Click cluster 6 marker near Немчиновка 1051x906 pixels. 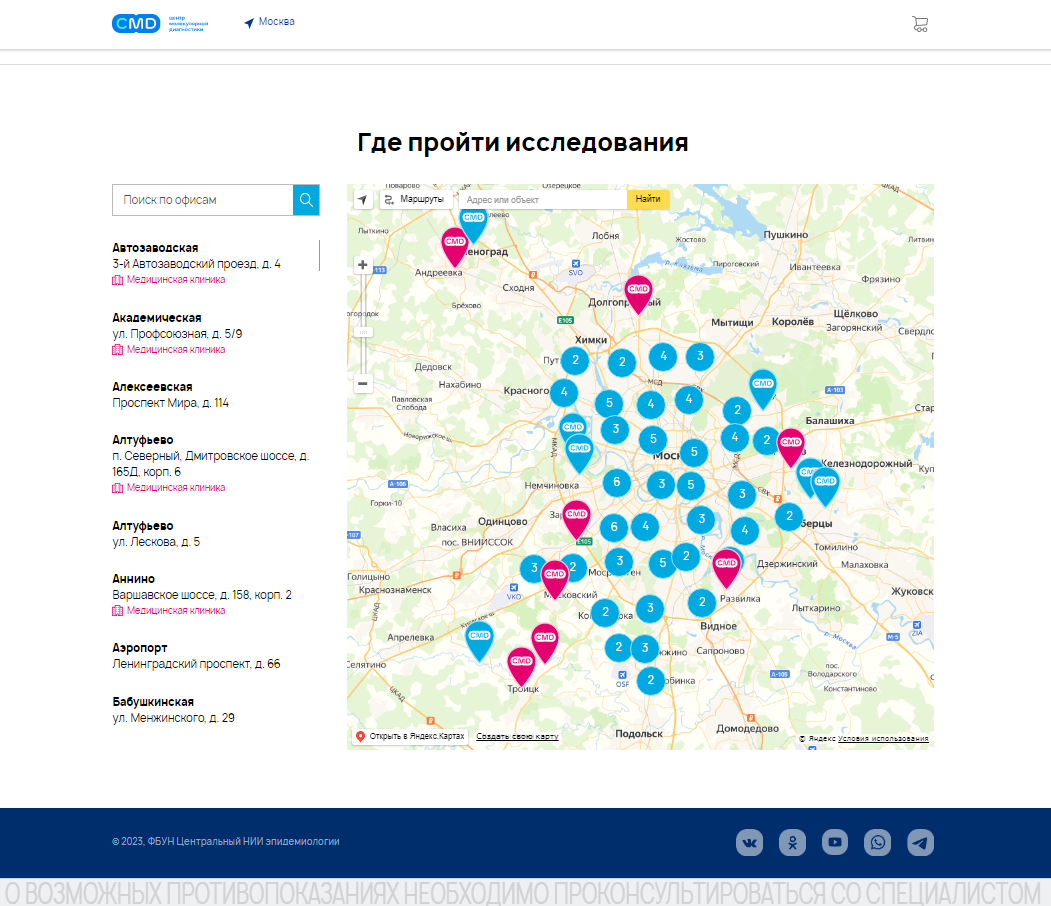click(x=617, y=482)
